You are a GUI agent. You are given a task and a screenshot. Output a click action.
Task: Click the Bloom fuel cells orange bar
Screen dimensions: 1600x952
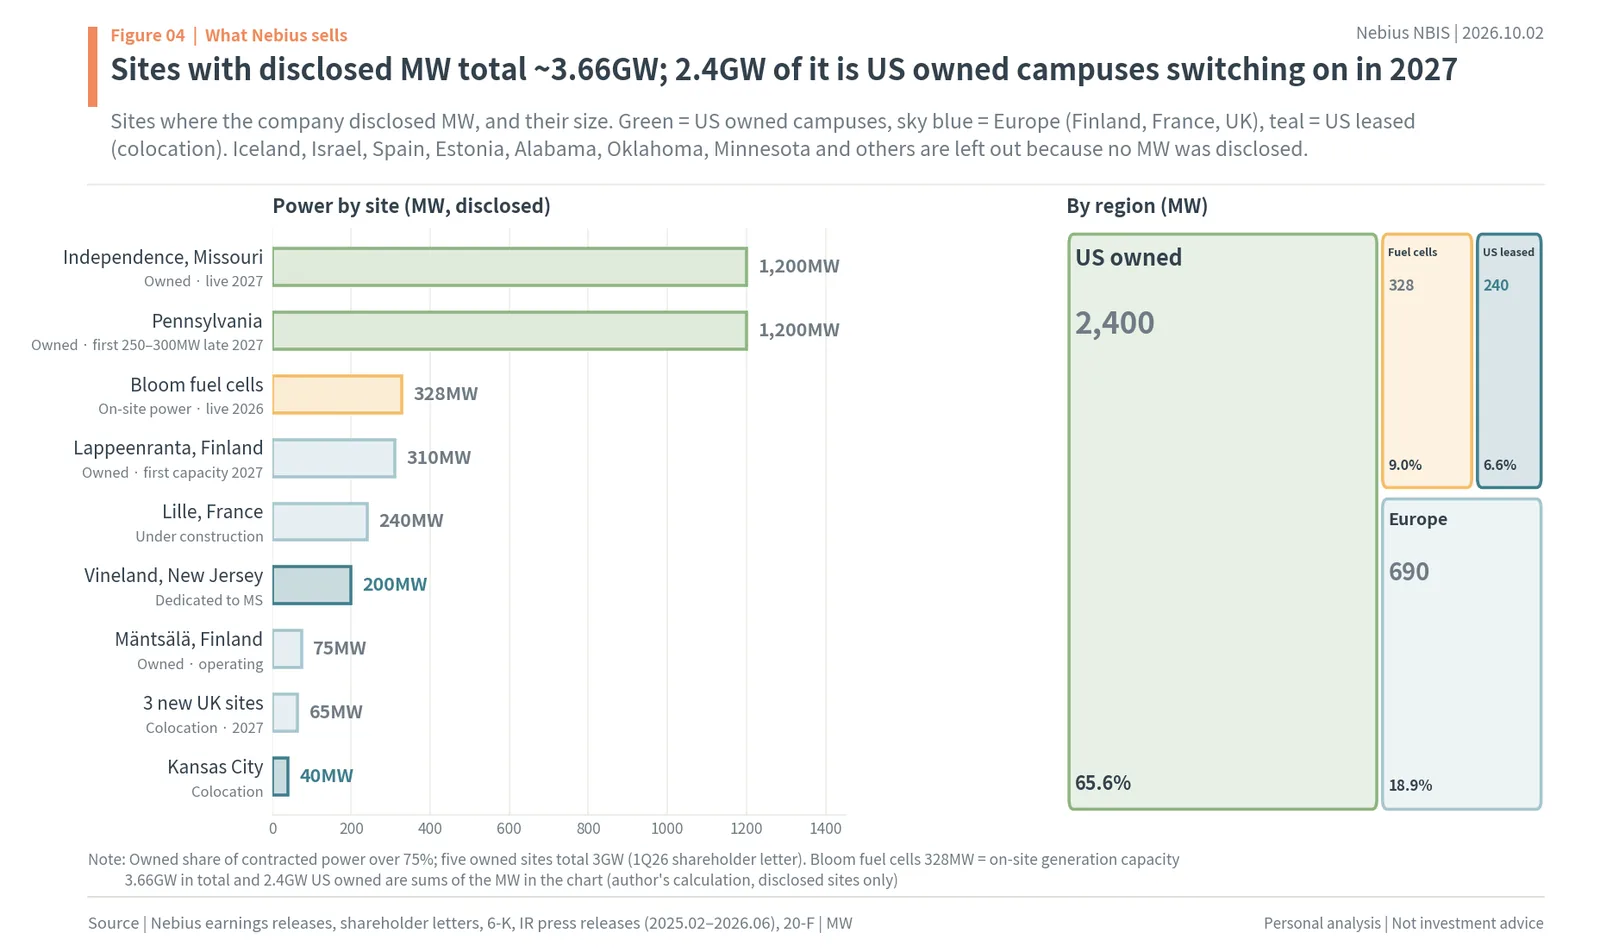(338, 394)
